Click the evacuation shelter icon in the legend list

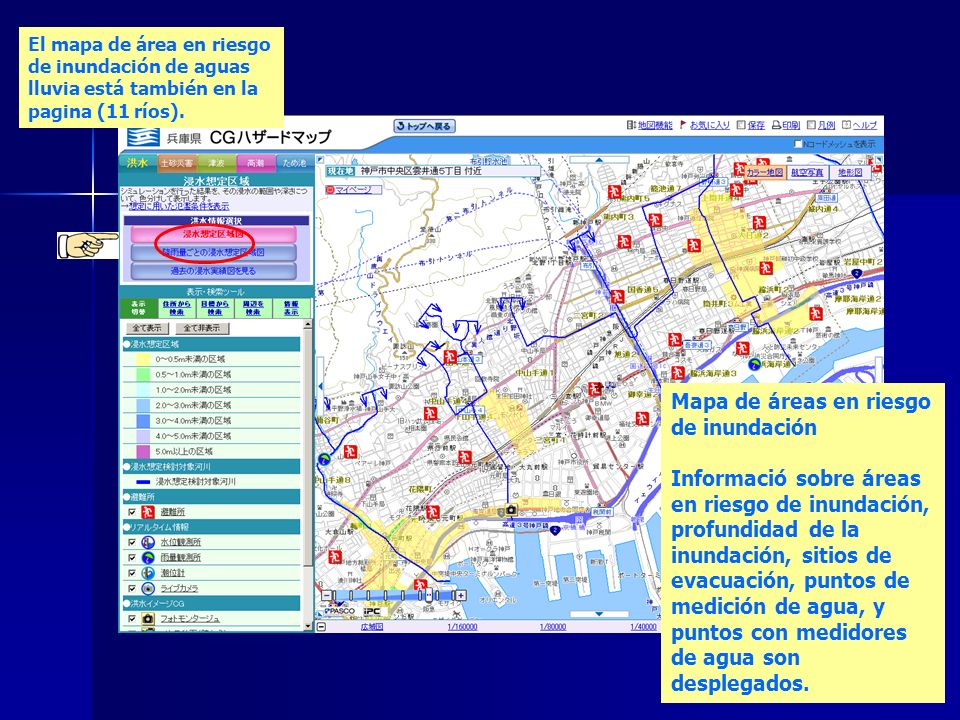point(148,512)
